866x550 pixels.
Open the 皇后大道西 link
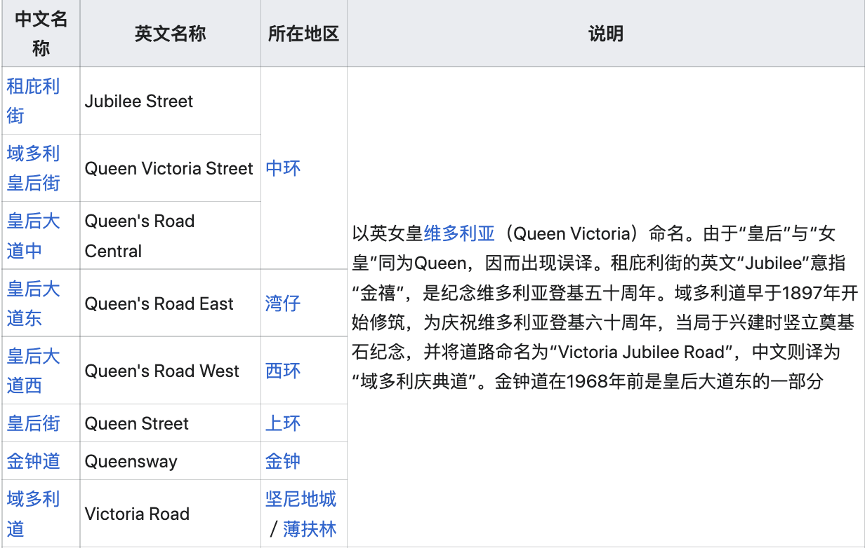coord(33,371)
